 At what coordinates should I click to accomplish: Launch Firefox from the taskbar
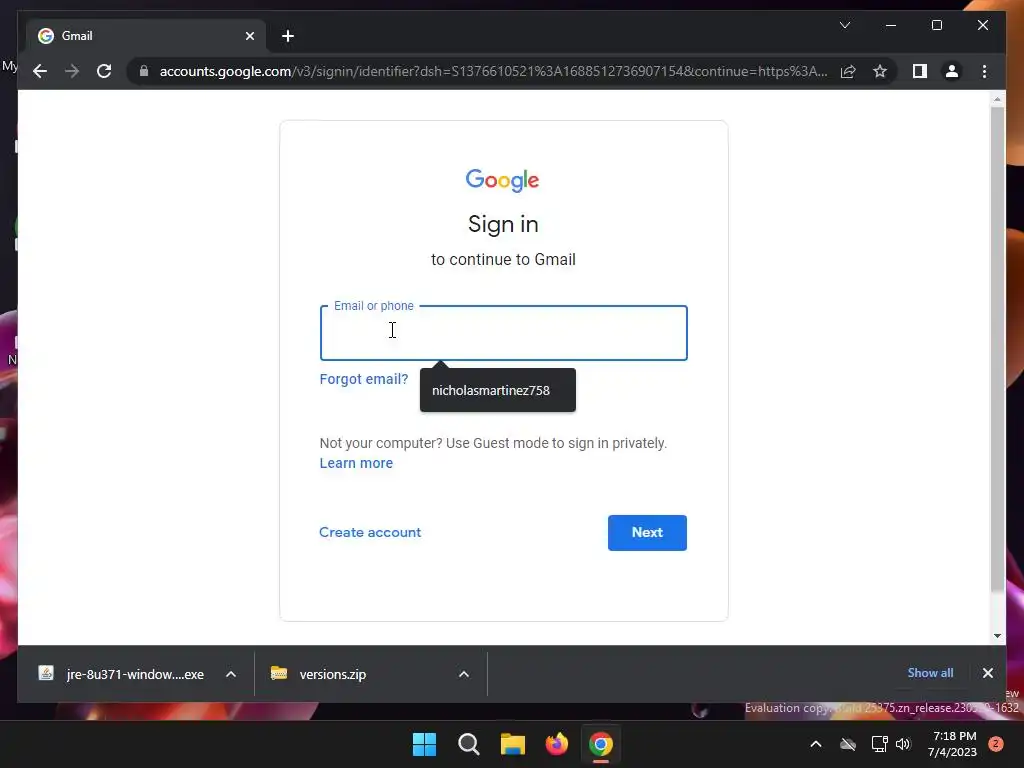point(557,744)
